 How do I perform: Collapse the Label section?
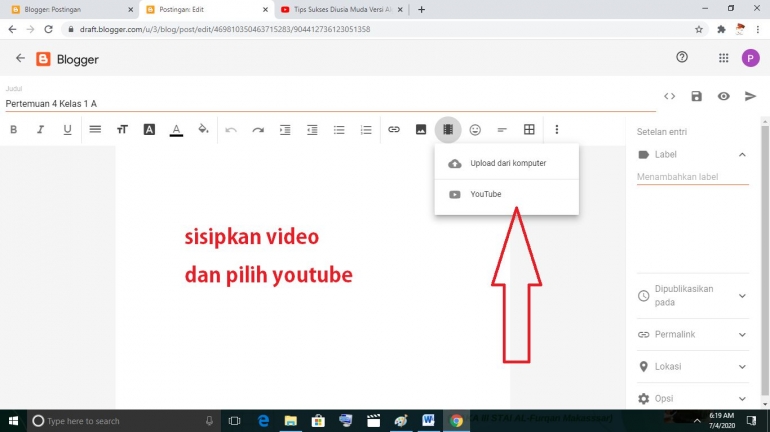click(x=742, y=155)
